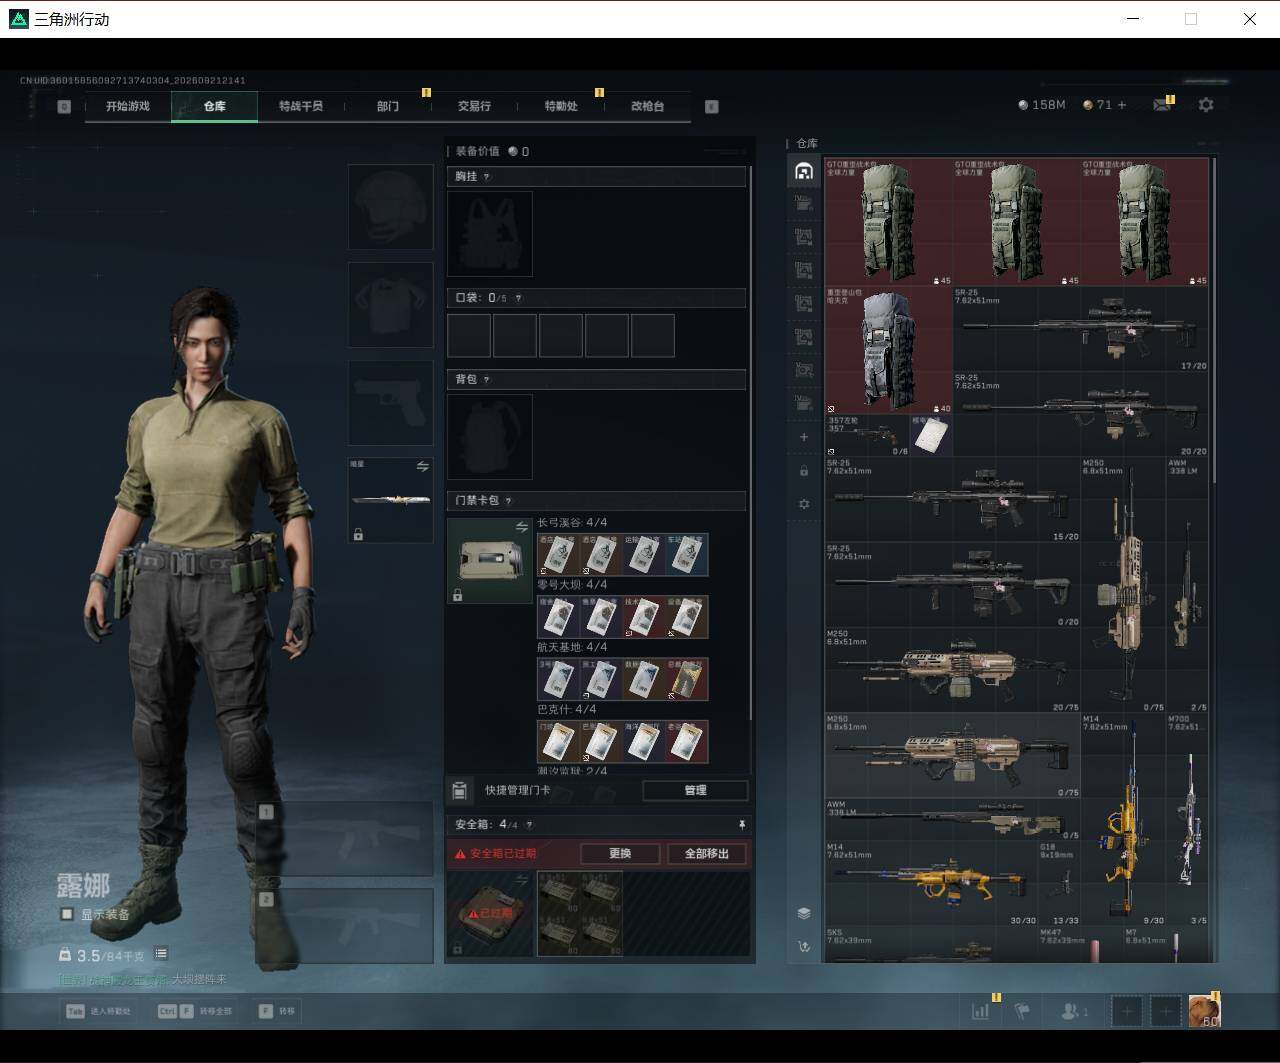Swap the keycard case with its arrows icon

[x=521, y=527]
